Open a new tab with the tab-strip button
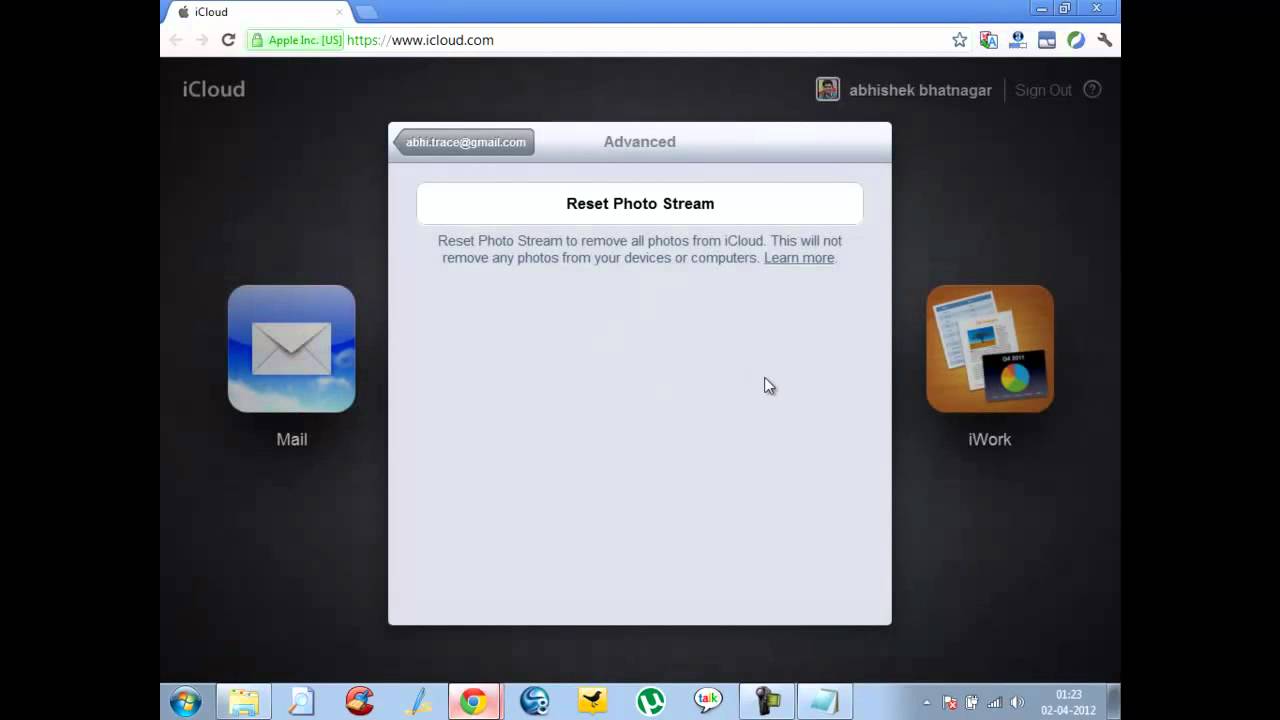Screen dimensions: 1280x720 (366, 12)
